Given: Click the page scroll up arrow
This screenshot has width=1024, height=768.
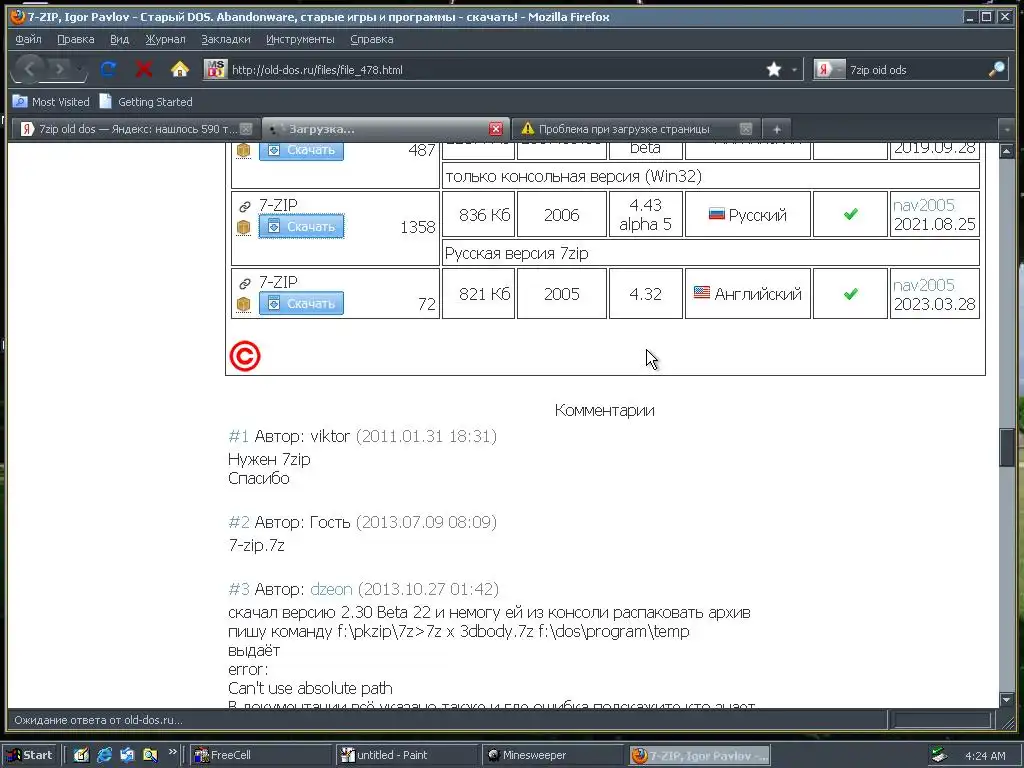Looking at the screenshot, I should click(1006, 151).
